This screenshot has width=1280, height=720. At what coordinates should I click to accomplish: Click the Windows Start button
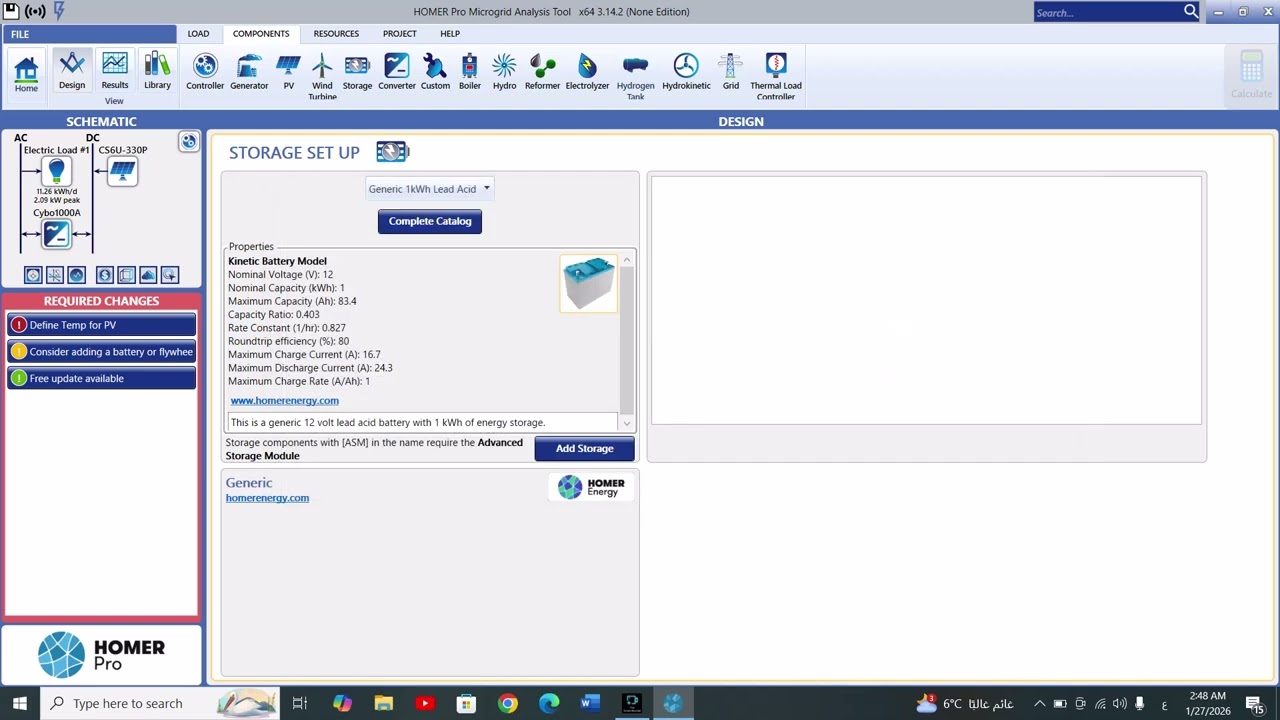(20, 703)
